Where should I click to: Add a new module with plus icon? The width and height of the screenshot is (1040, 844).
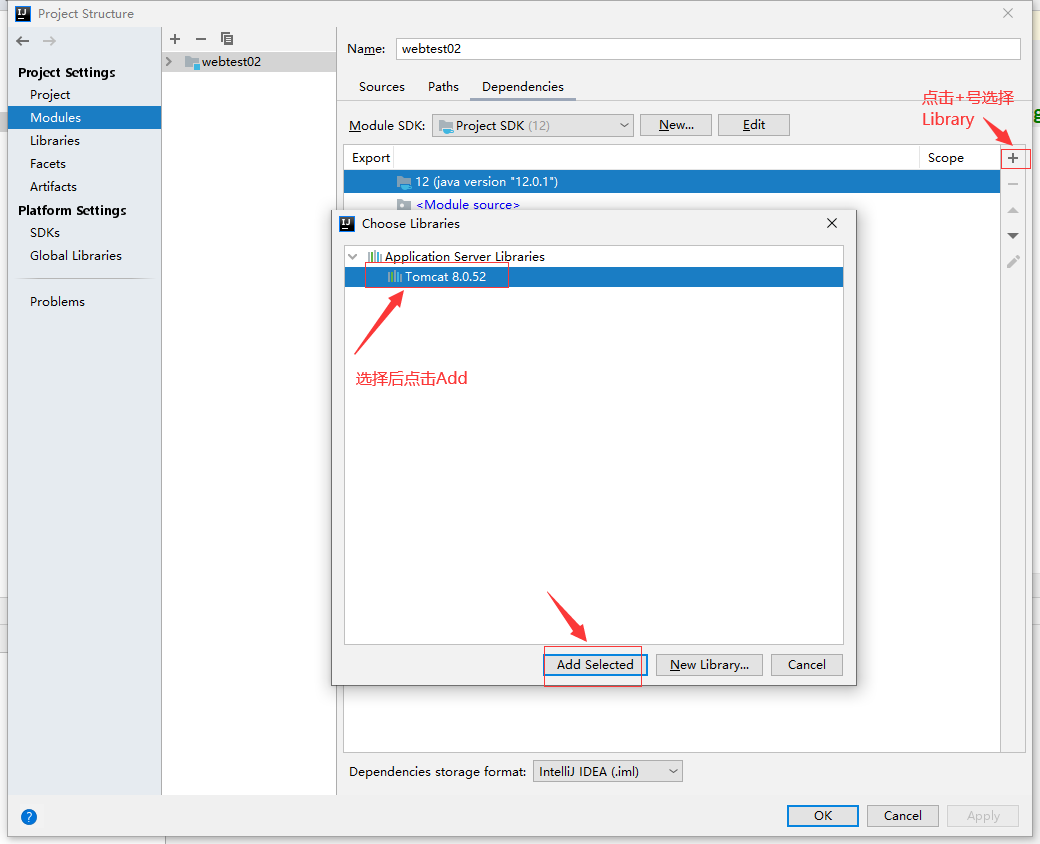pyautogui.click(x=175, y=39)
